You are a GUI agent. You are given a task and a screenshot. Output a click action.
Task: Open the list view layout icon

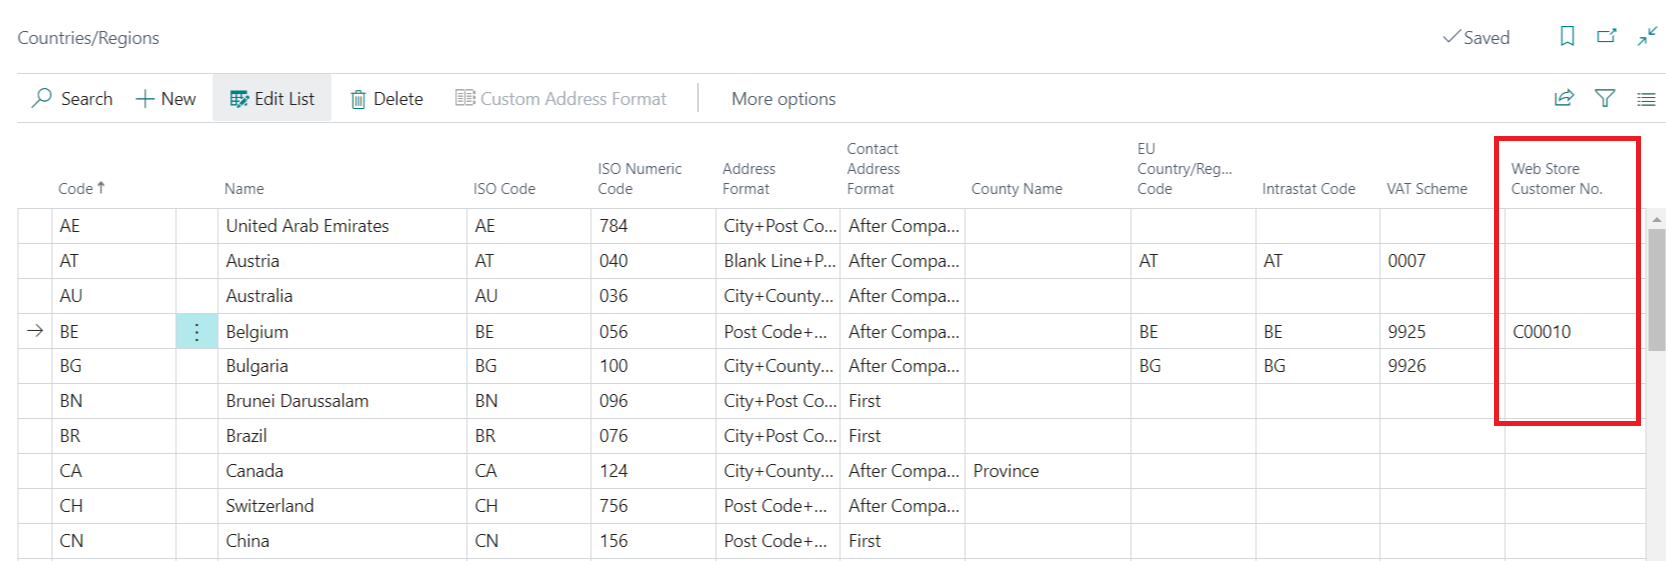click(1646, 99)
